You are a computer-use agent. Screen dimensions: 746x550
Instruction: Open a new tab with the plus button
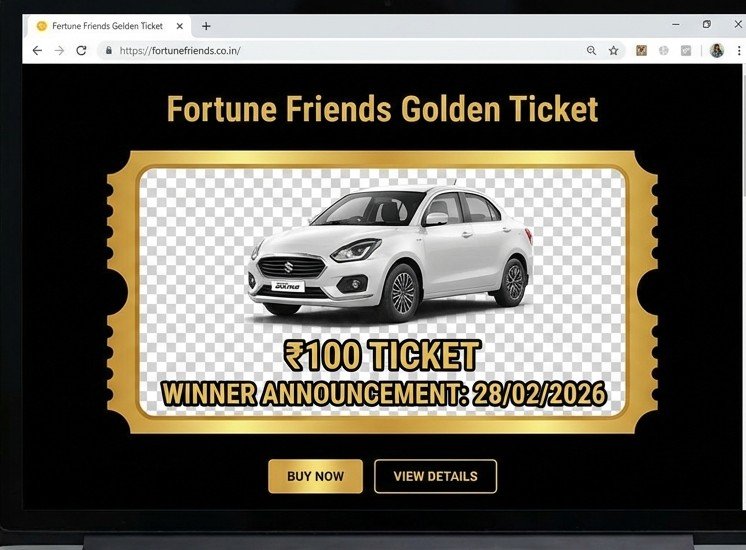tap(206, 26)
